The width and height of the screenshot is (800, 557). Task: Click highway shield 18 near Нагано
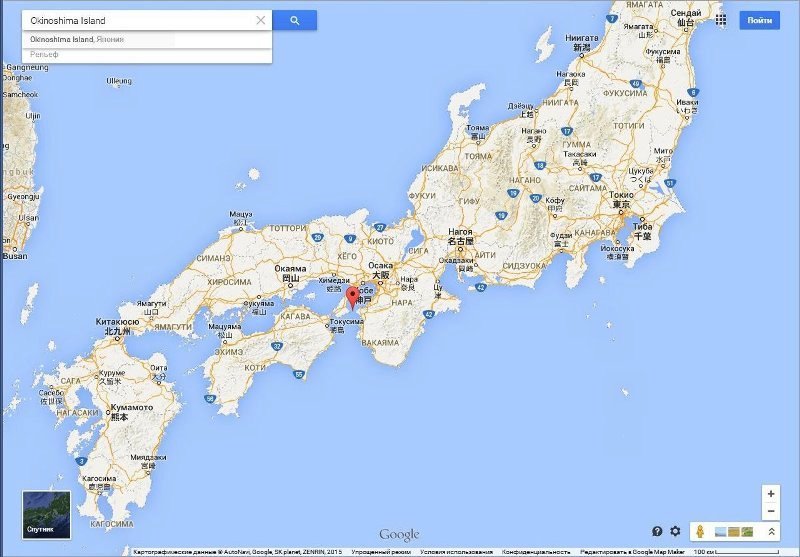(x=540, y=165)
